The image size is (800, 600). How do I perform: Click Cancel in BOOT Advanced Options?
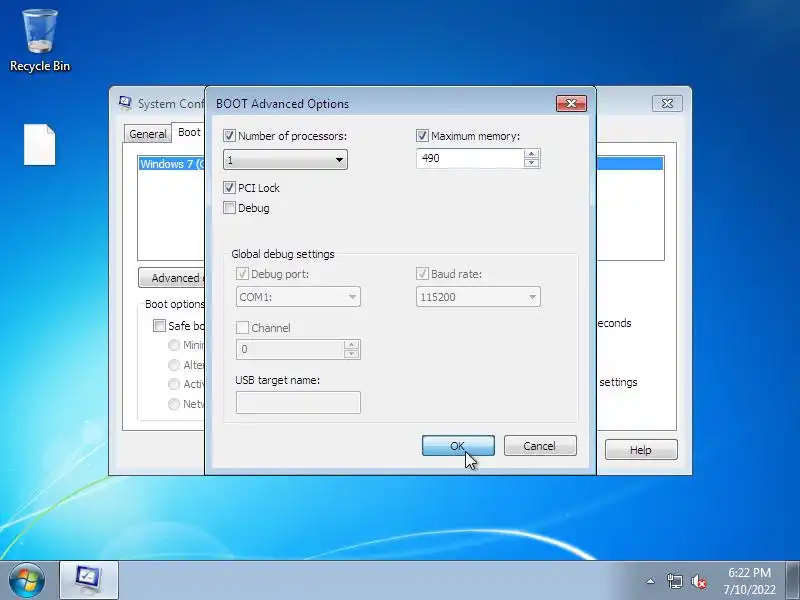[x=540, y=446]
